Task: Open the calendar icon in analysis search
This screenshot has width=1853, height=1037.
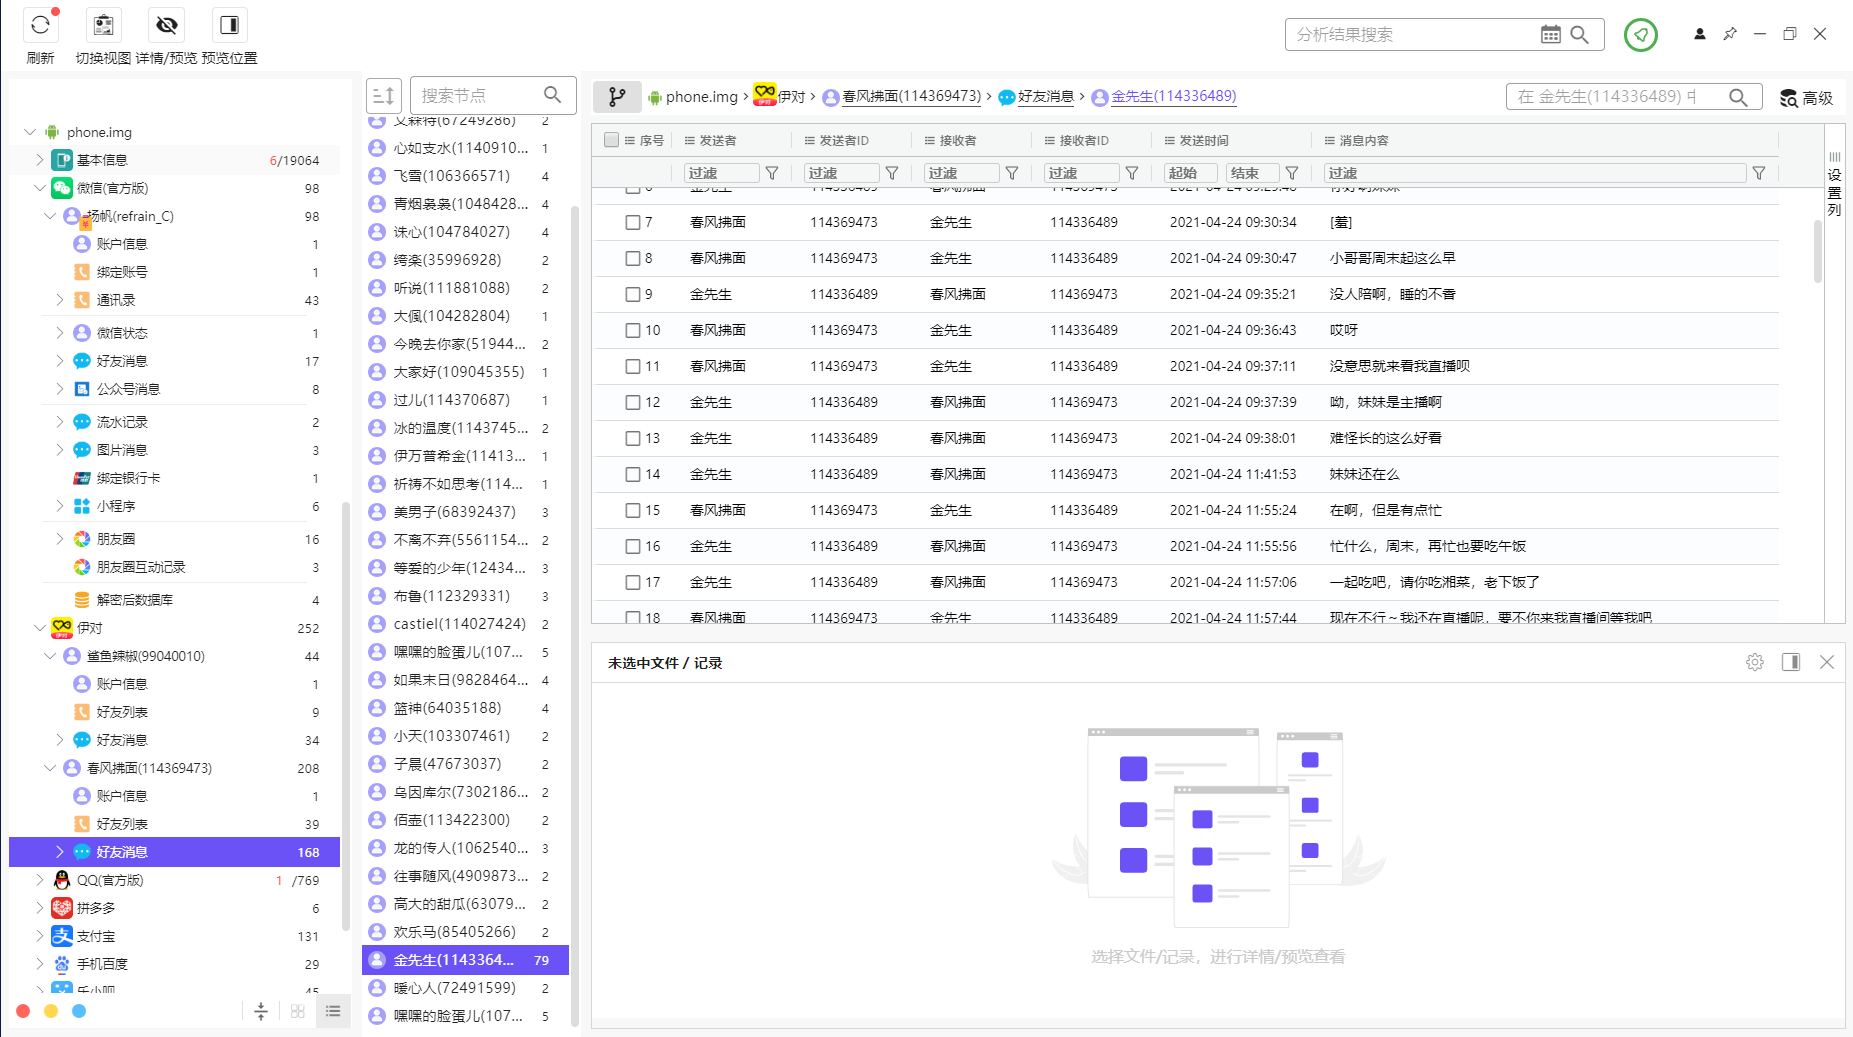Action: (1550, 35)
